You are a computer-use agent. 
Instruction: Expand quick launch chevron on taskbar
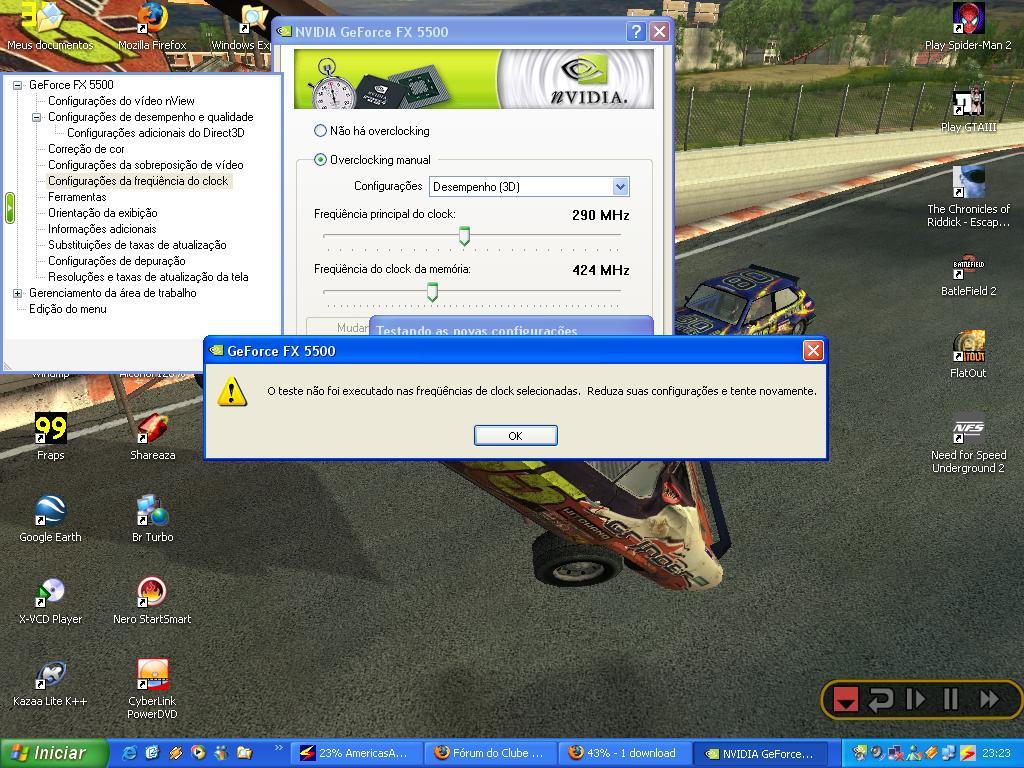click(x=279, y=748)
